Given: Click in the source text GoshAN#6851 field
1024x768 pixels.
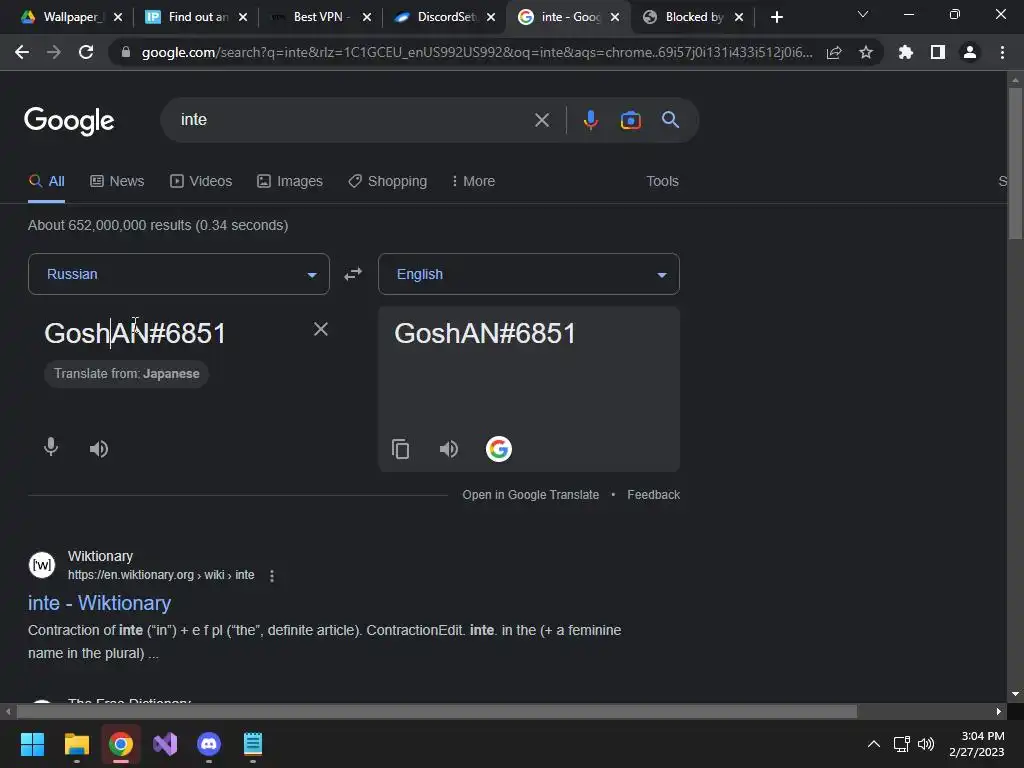Looking at the screenshot, I should (x=135, y=334).
